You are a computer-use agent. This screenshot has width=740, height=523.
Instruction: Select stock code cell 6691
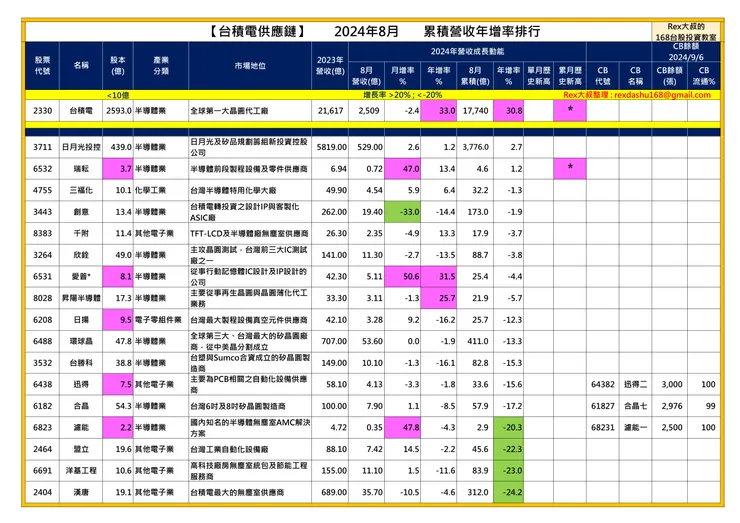point(42,471)
